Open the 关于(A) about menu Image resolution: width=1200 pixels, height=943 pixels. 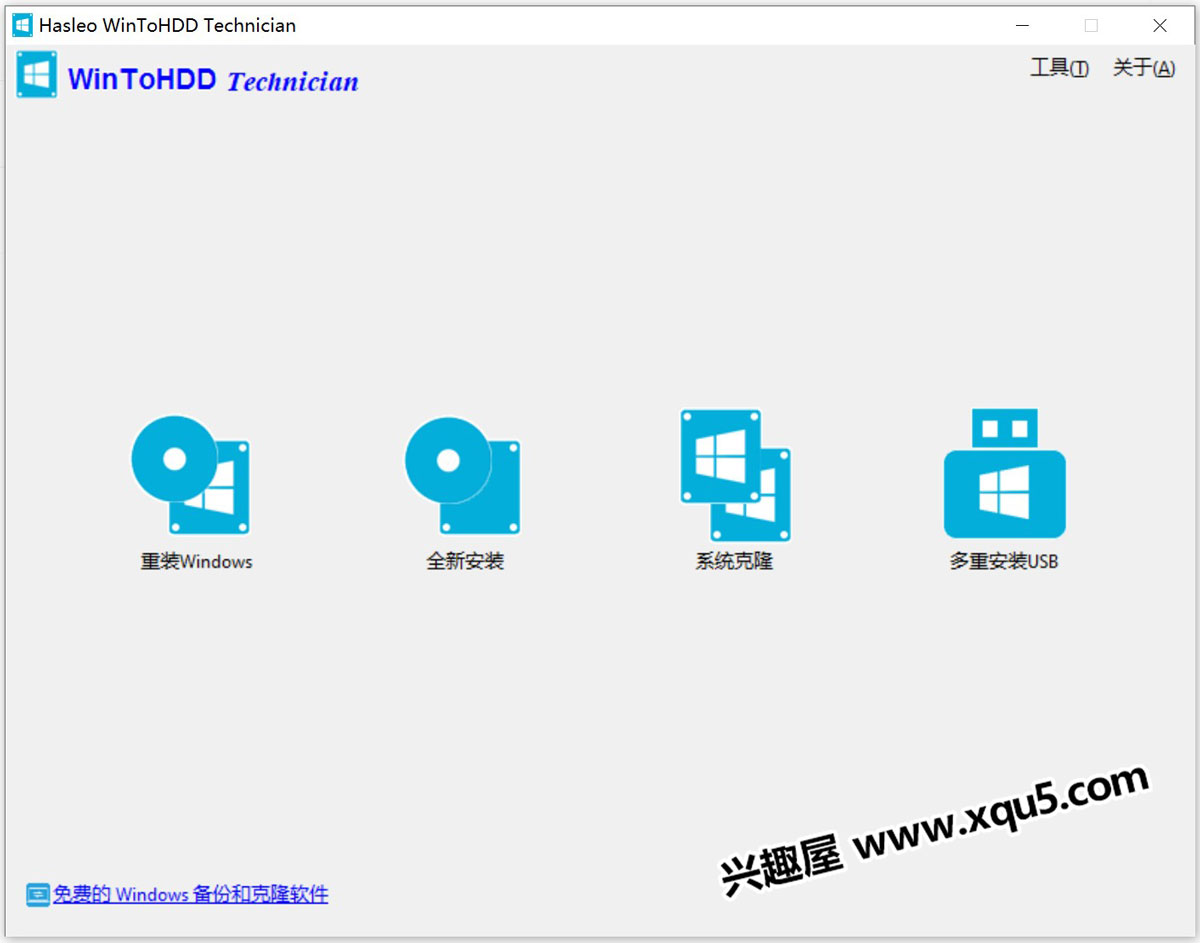[x=1143, y=68]
